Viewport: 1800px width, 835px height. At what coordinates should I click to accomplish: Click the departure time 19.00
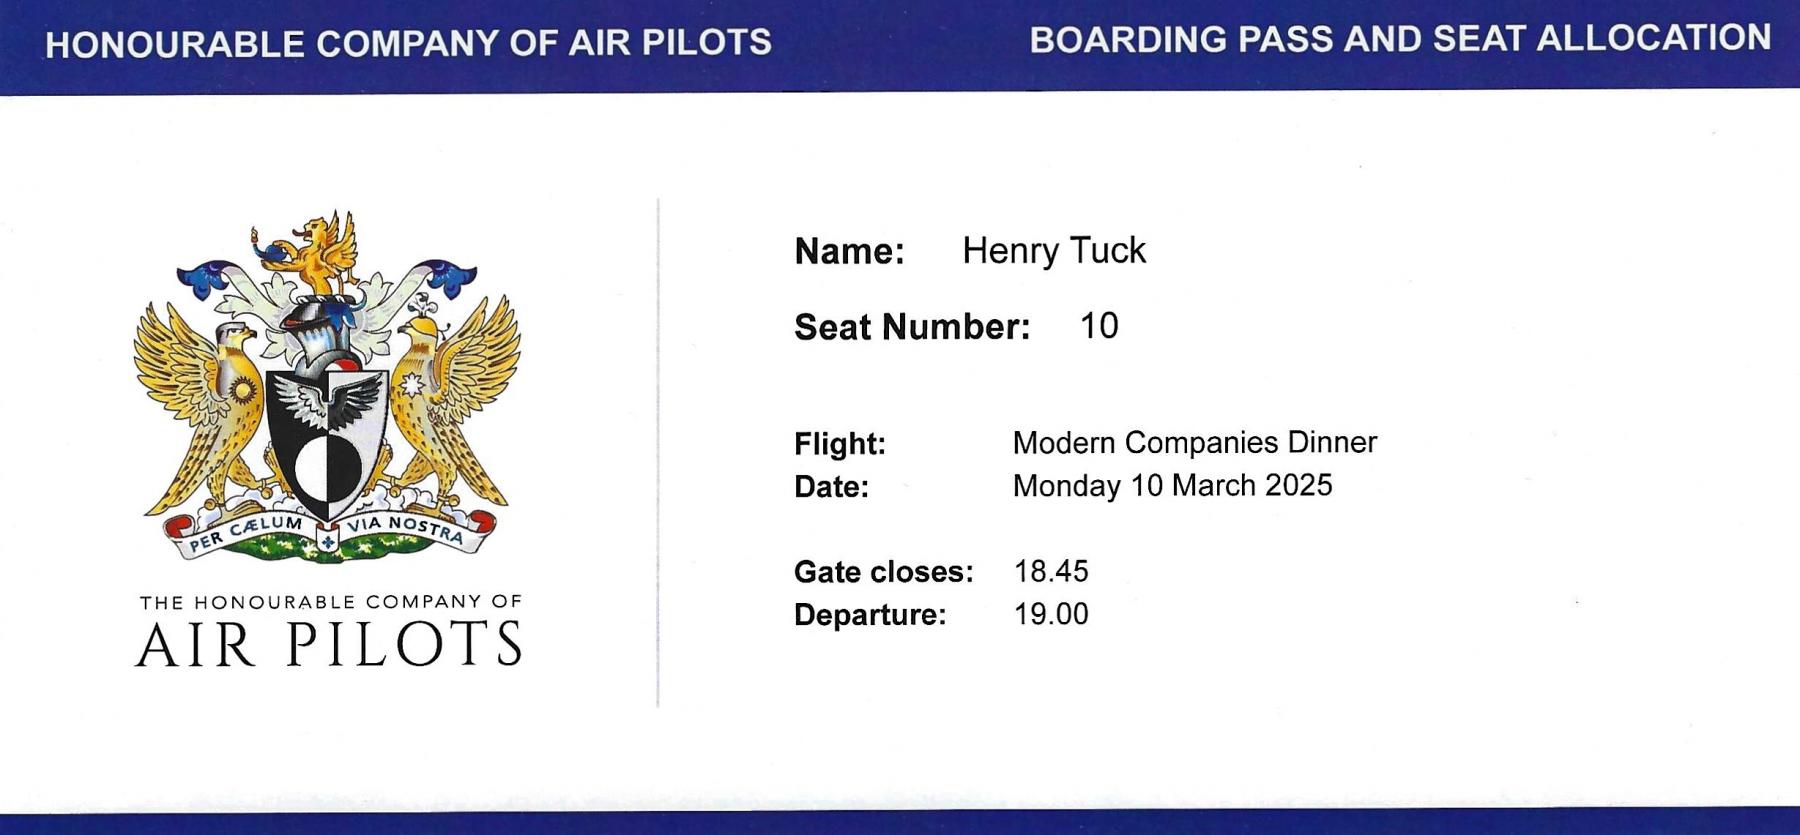pyautogui.click(x=1051, y=614)
